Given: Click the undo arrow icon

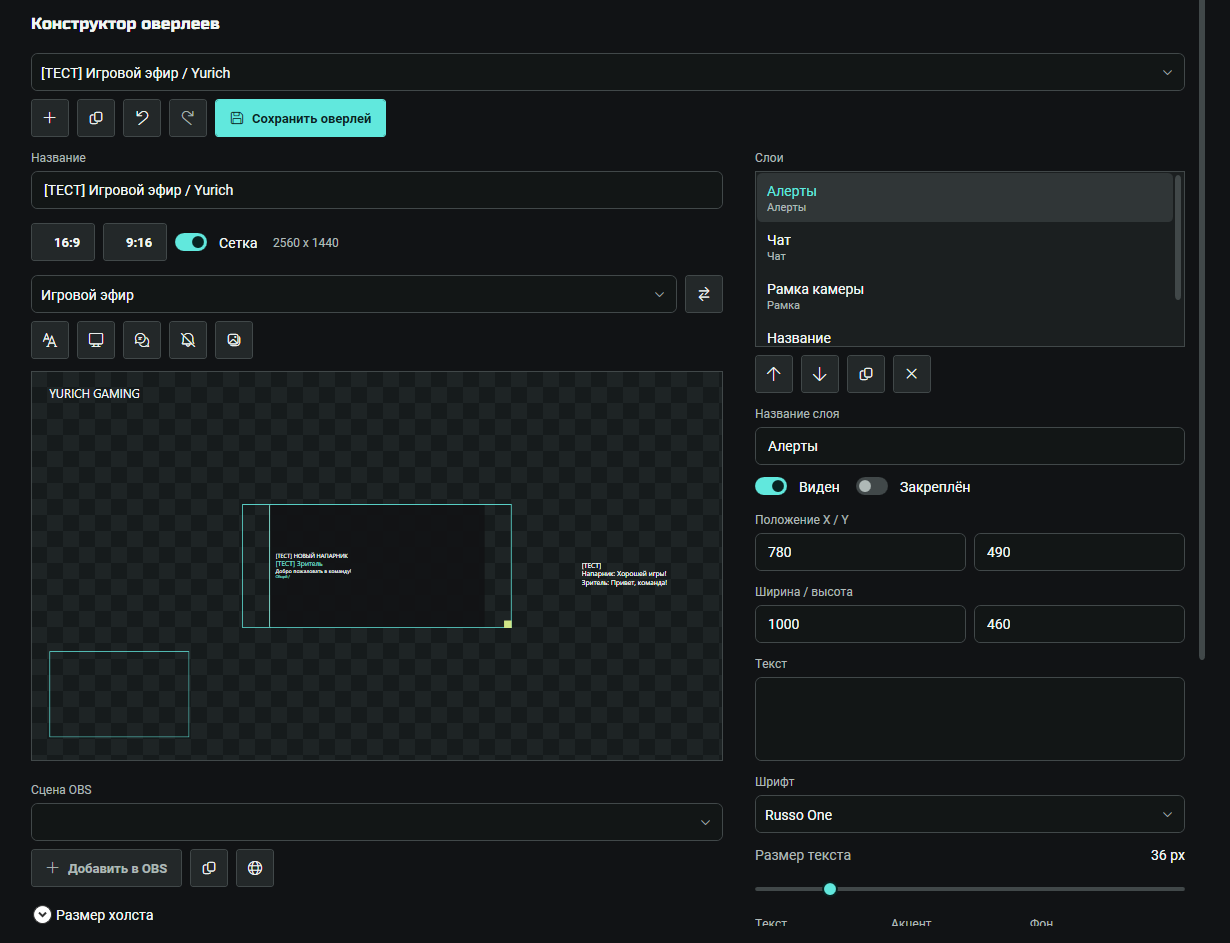Looking at the screenshot, I should pyautogui.click(x=142, y=118).
